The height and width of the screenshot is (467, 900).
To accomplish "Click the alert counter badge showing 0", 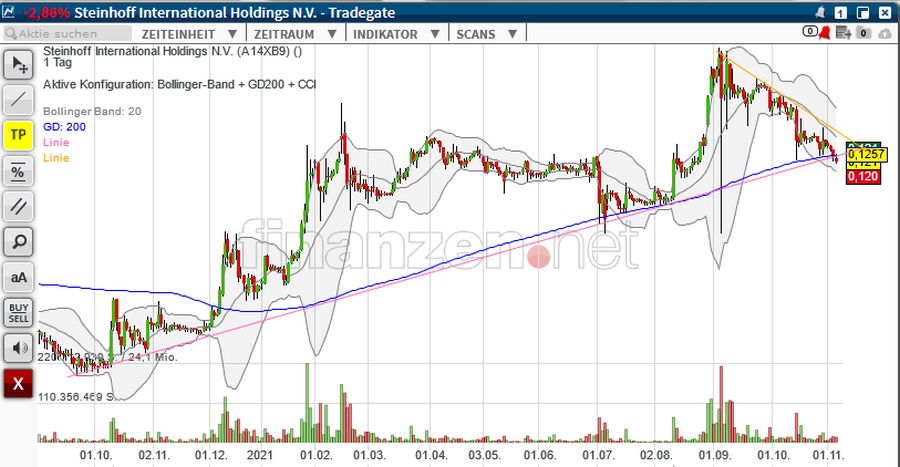I will click(x=810, y=32).
